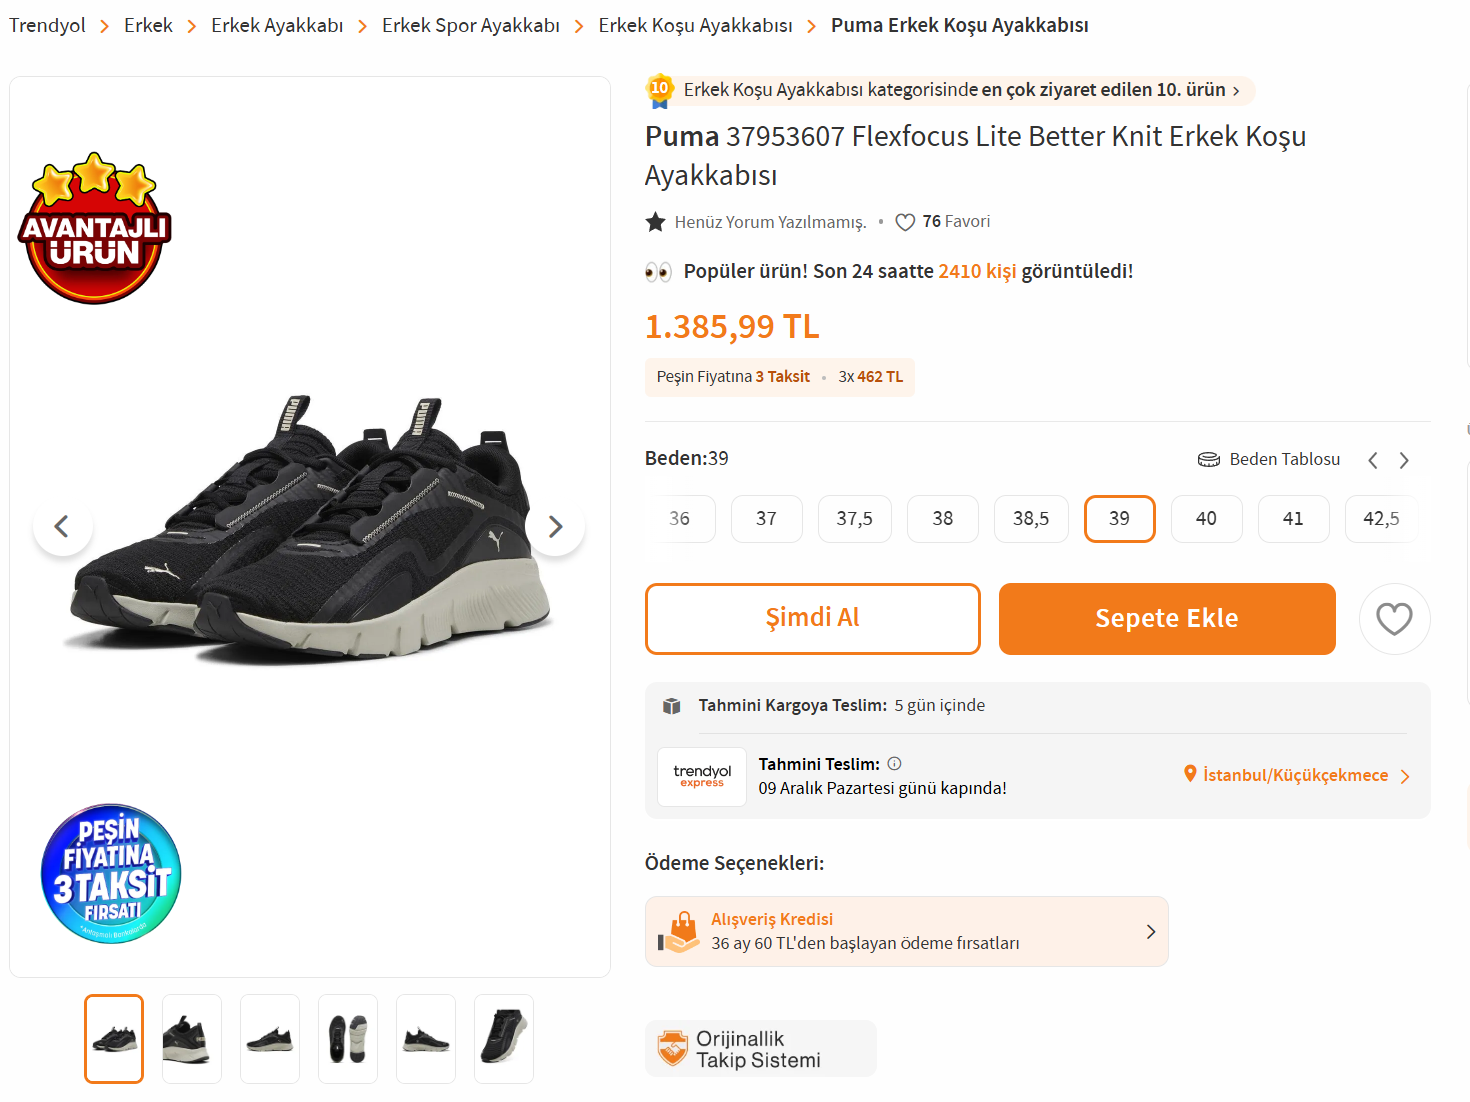The width and height of the screenshot is (1470, 1102).
Task: Select shoe size 38,5
Action: coord(1031,519)
